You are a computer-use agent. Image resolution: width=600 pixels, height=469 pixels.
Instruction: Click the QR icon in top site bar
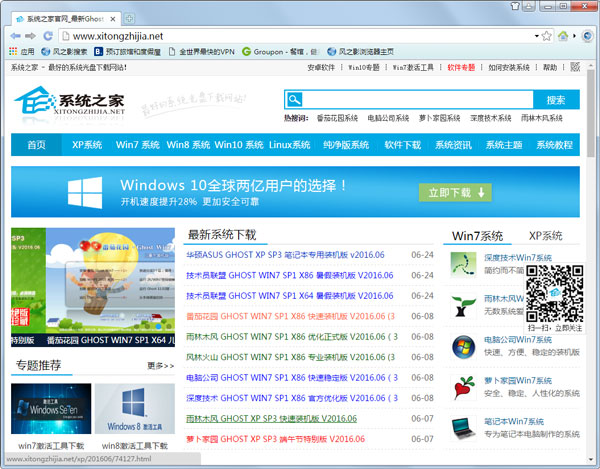[x=575, y=67]
